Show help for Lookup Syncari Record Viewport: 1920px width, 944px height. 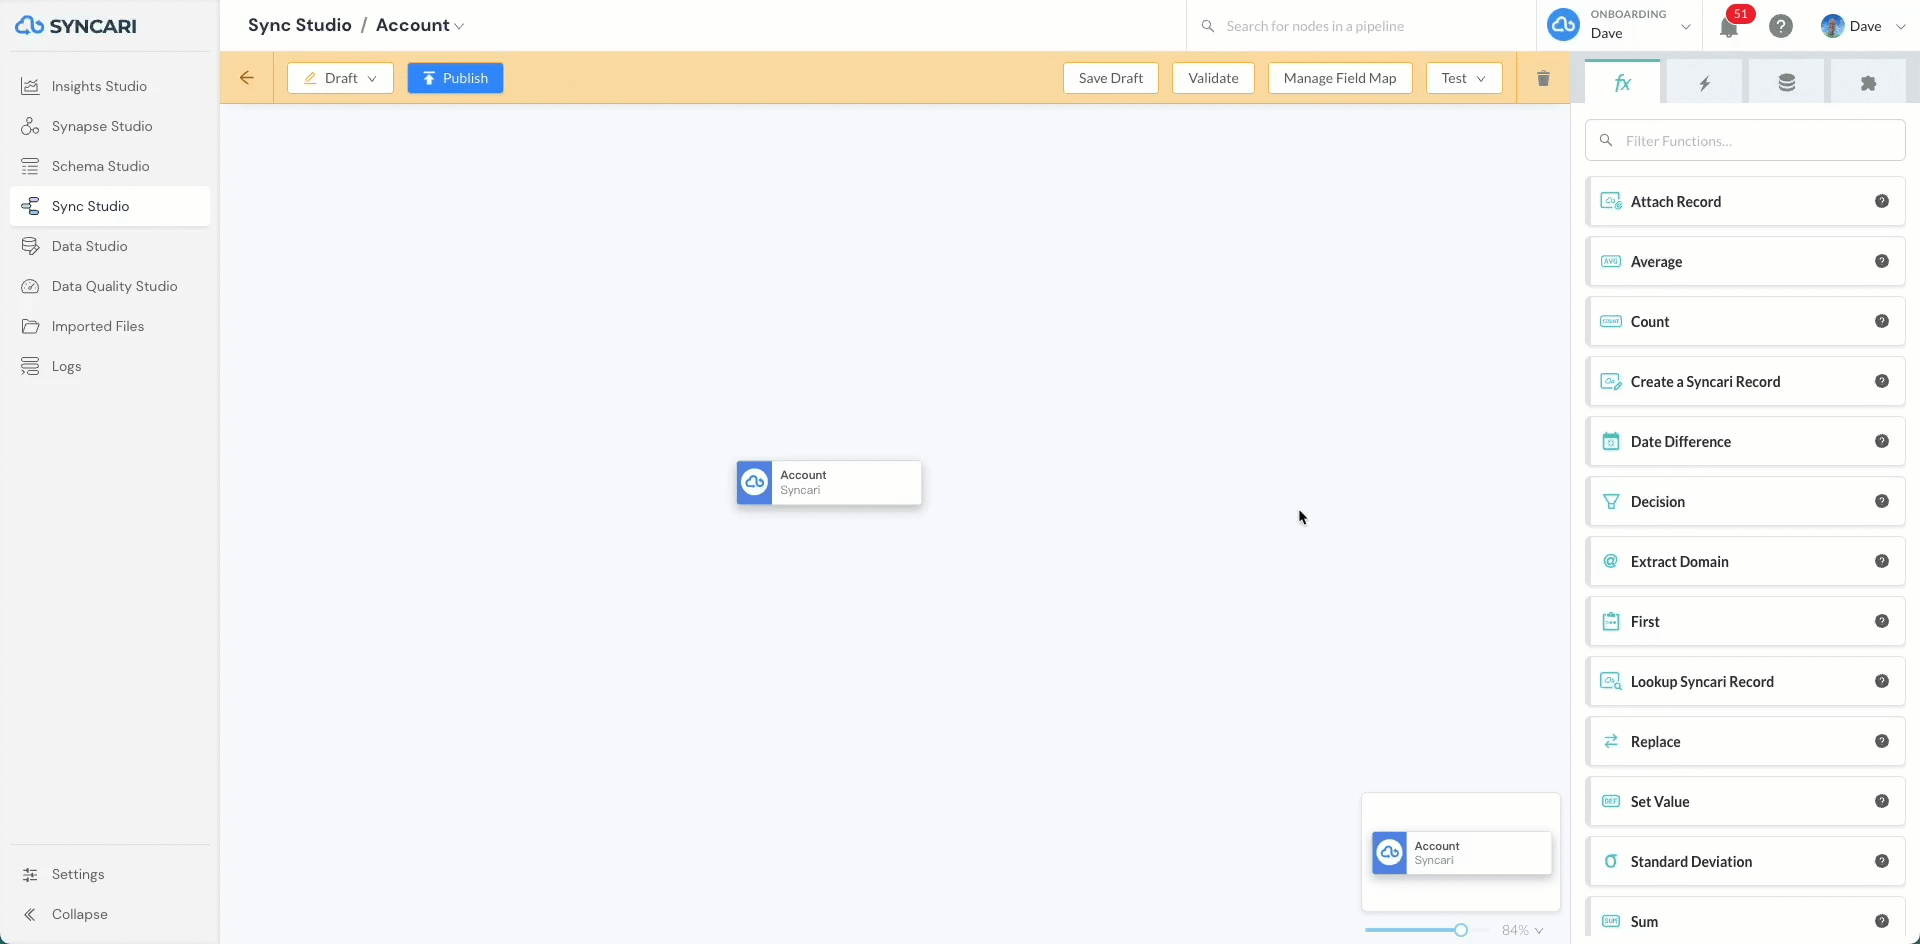point(1882,681)
